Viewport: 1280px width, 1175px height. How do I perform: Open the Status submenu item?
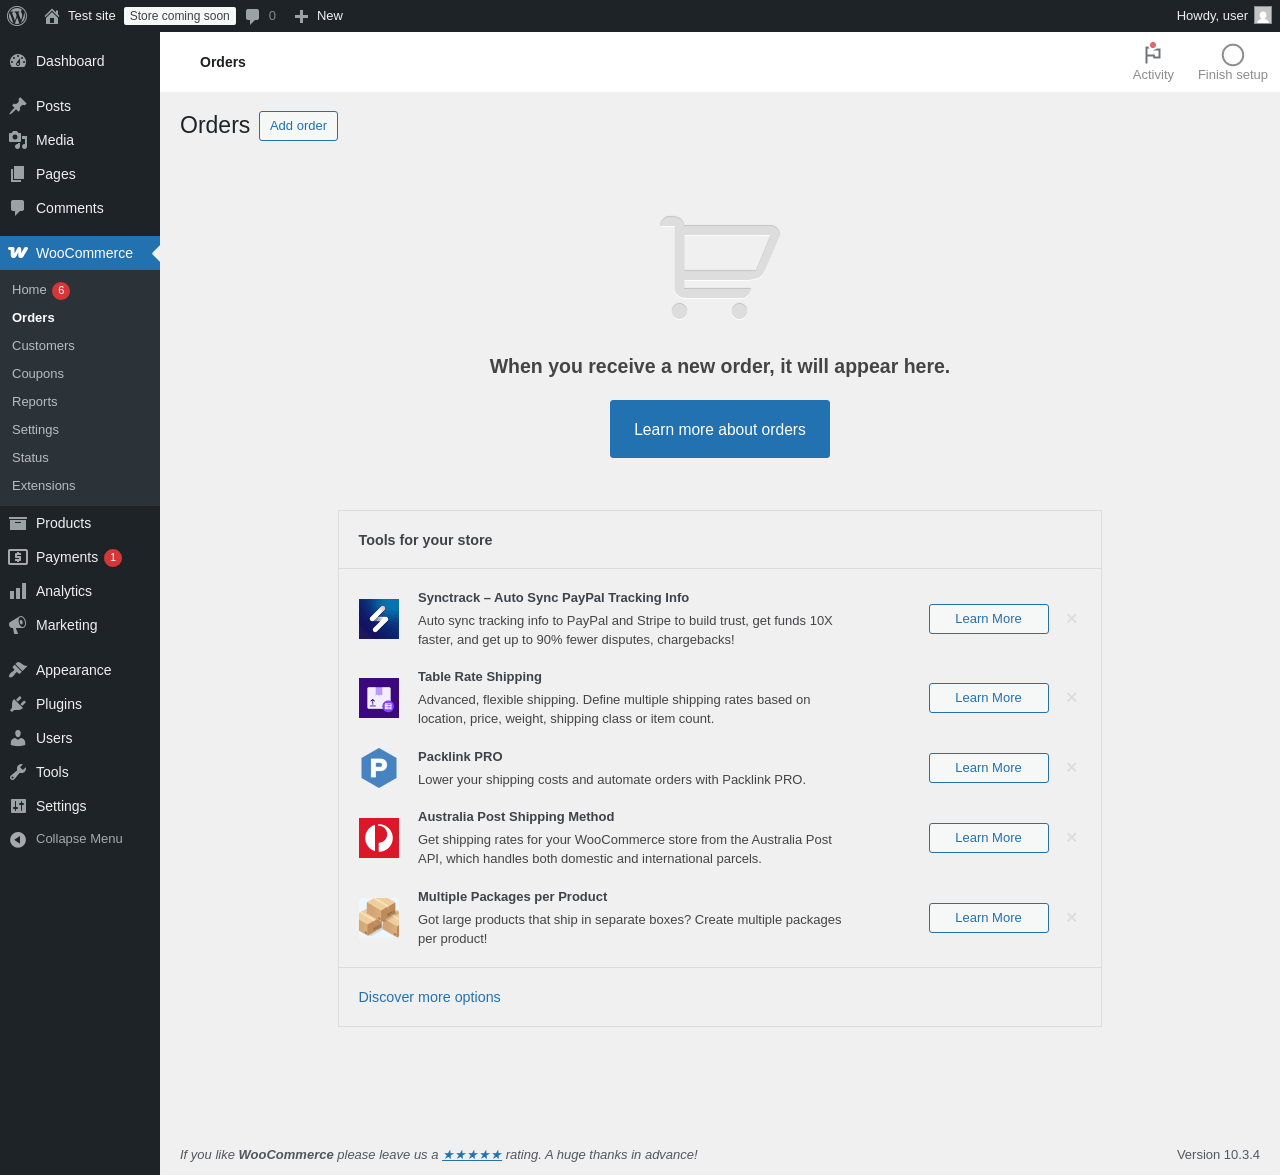click(30, 458)
